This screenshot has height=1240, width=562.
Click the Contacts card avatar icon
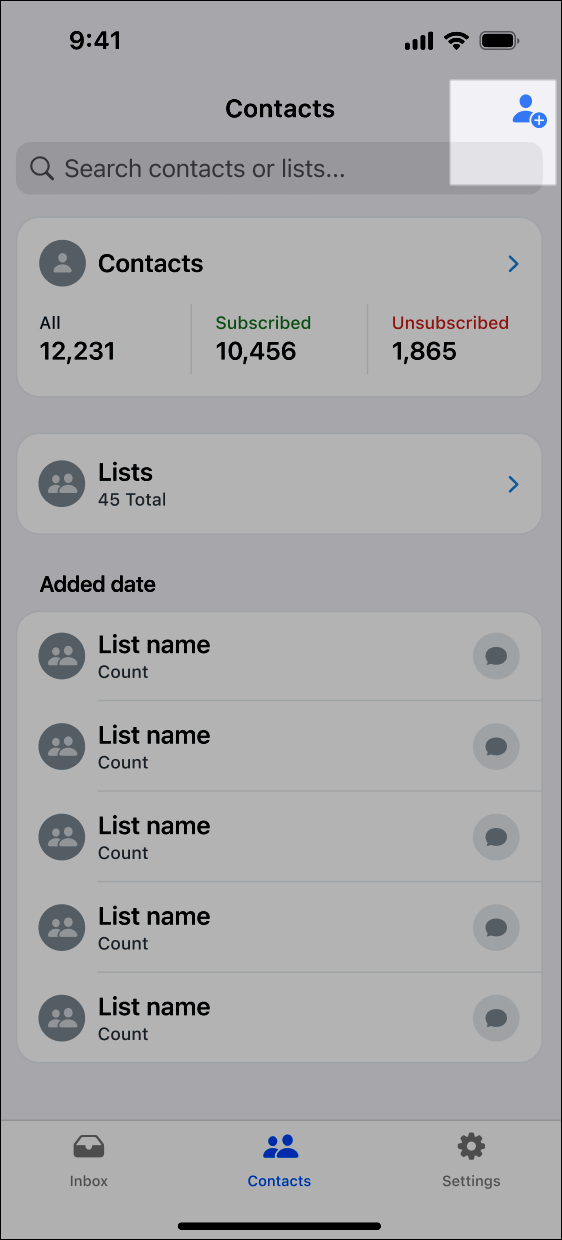[x=62, y=264]
